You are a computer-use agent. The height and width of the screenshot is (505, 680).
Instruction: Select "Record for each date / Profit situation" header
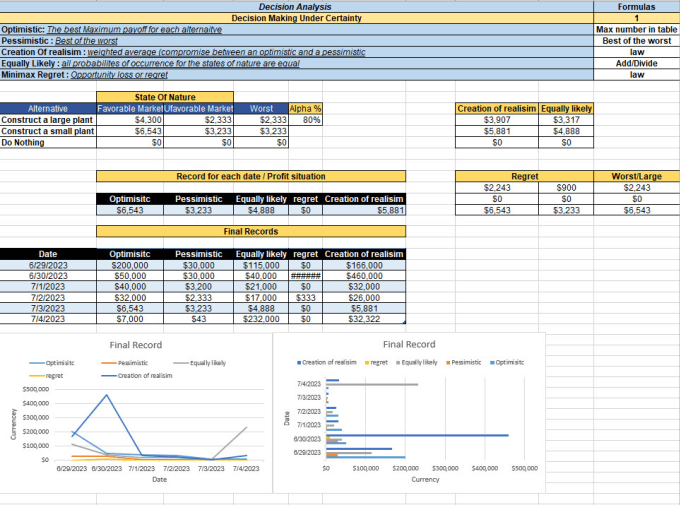(x=251, y=176)
